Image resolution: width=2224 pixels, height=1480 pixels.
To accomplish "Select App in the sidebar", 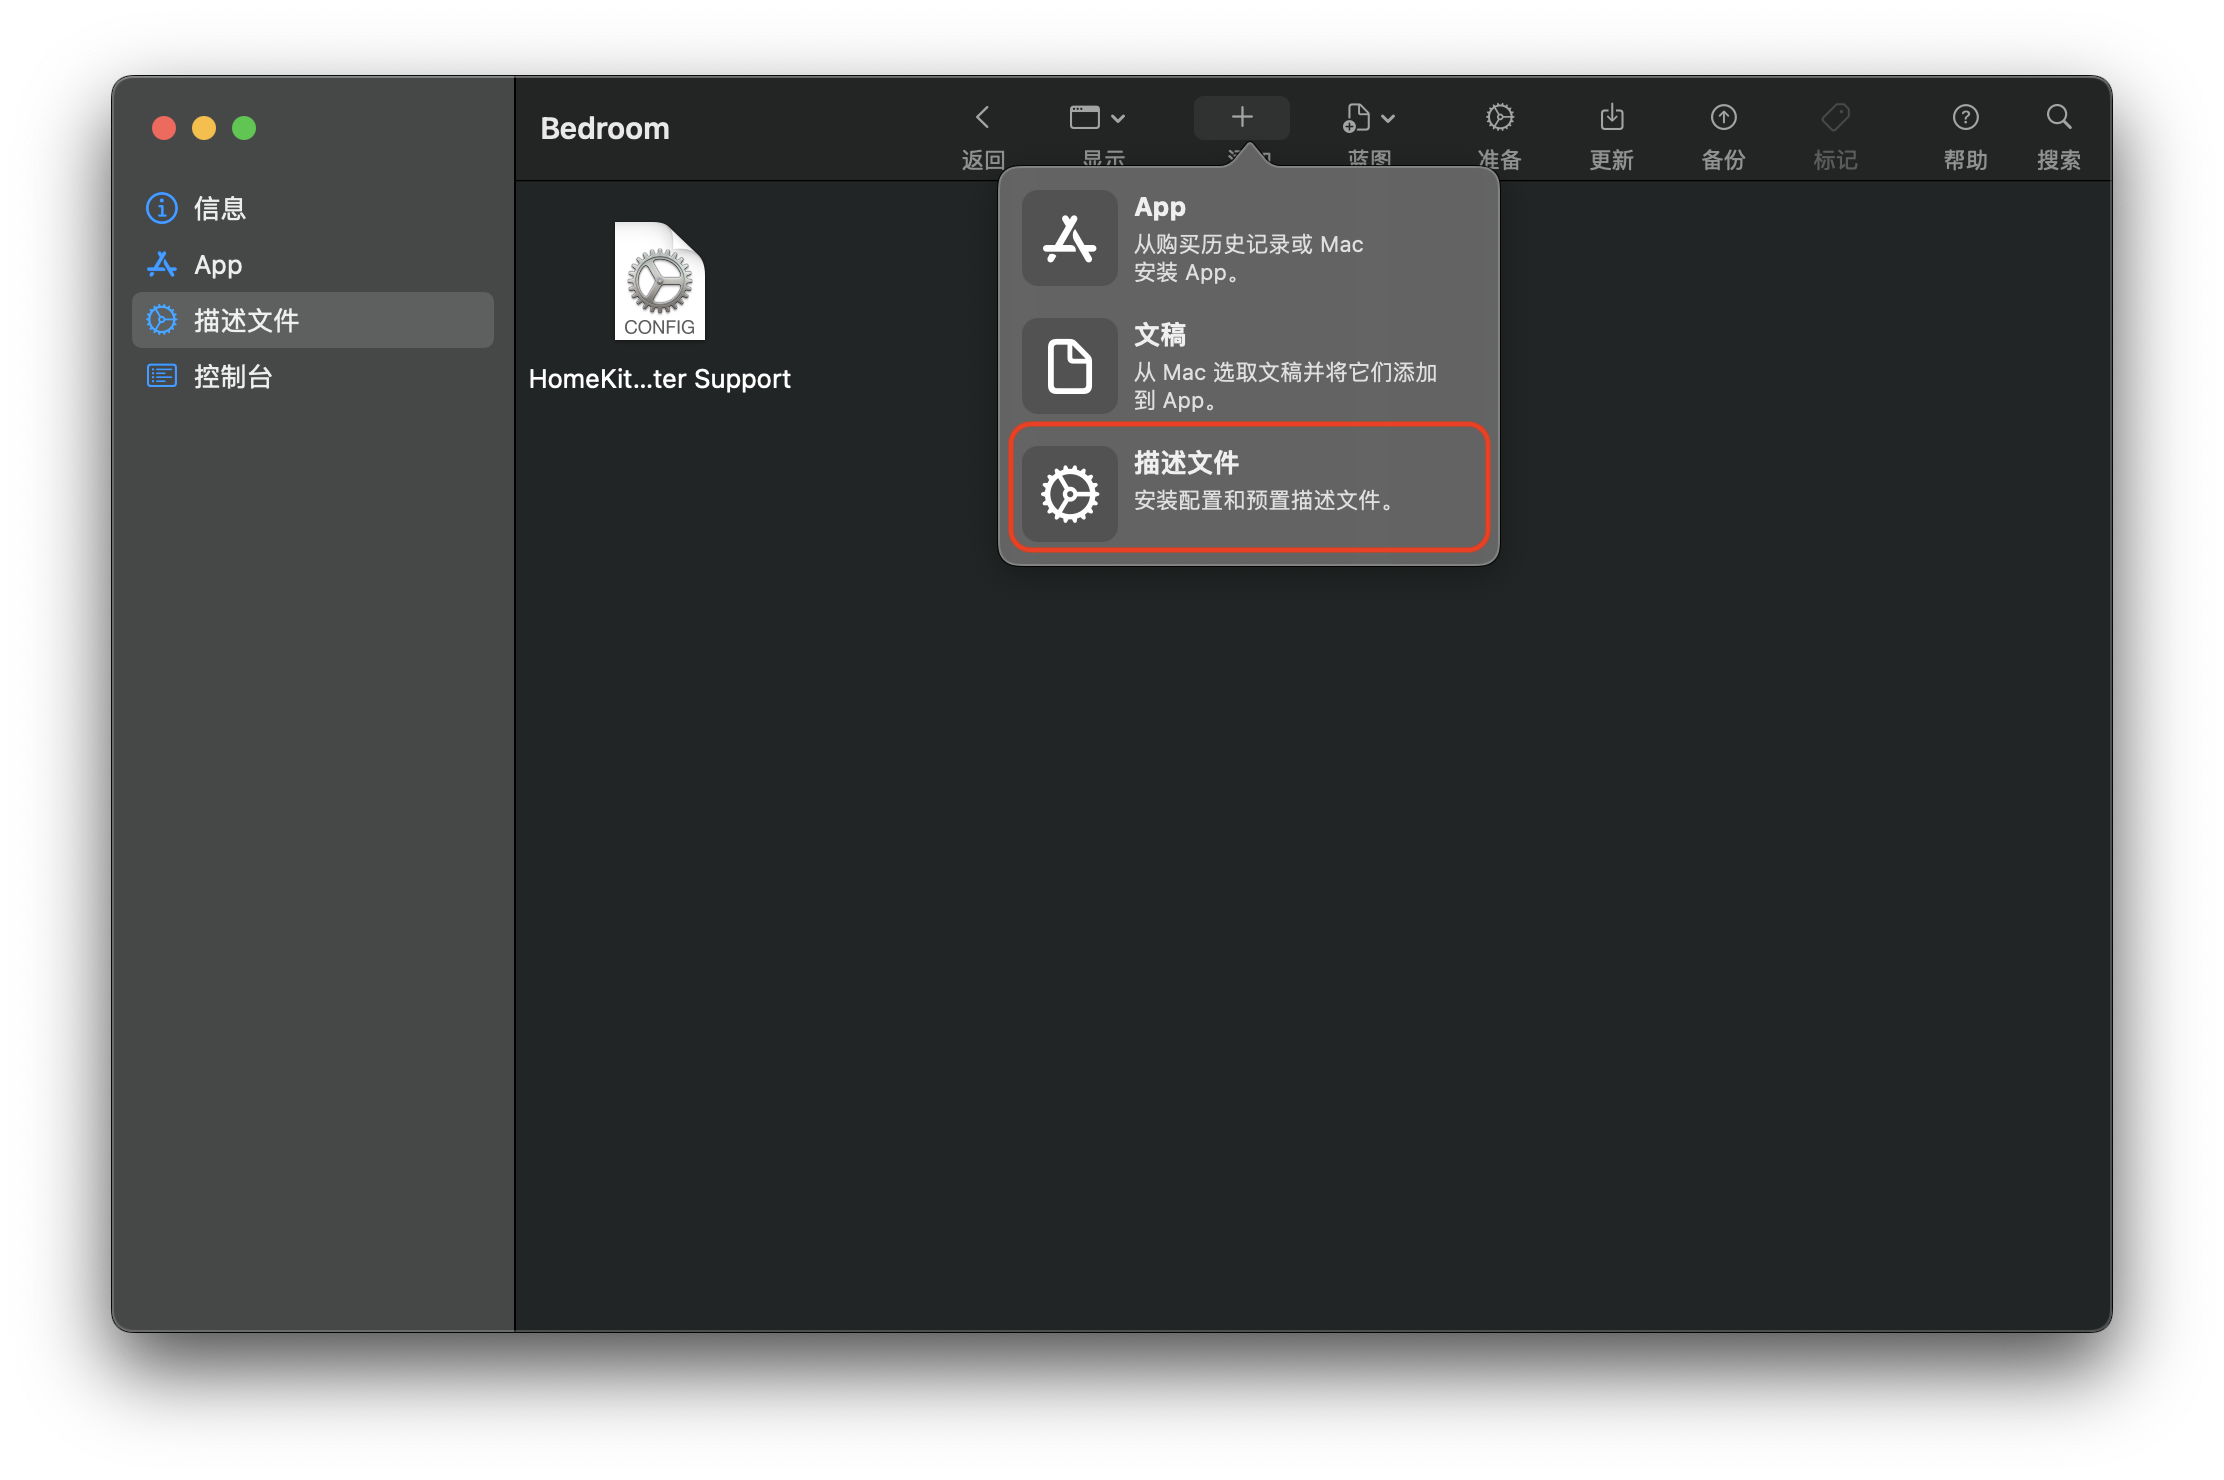I will click(217, 265).
